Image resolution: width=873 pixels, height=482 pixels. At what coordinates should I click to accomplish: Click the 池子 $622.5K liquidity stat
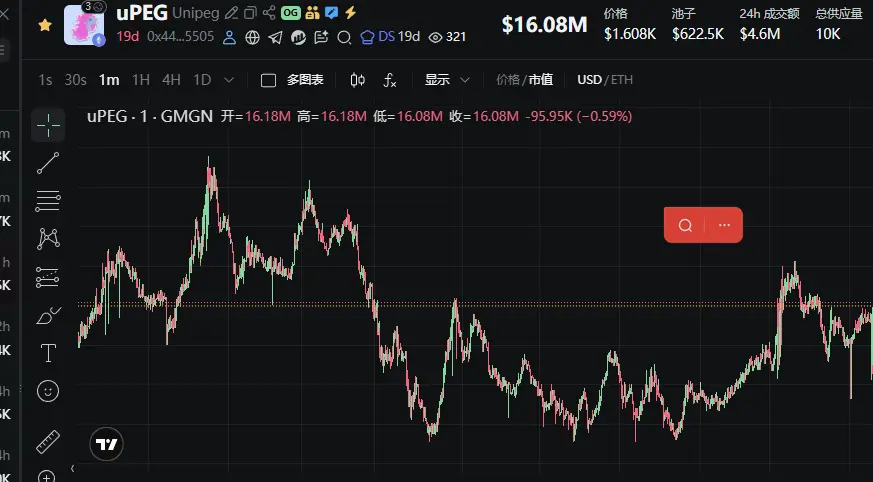click(698, 24)
